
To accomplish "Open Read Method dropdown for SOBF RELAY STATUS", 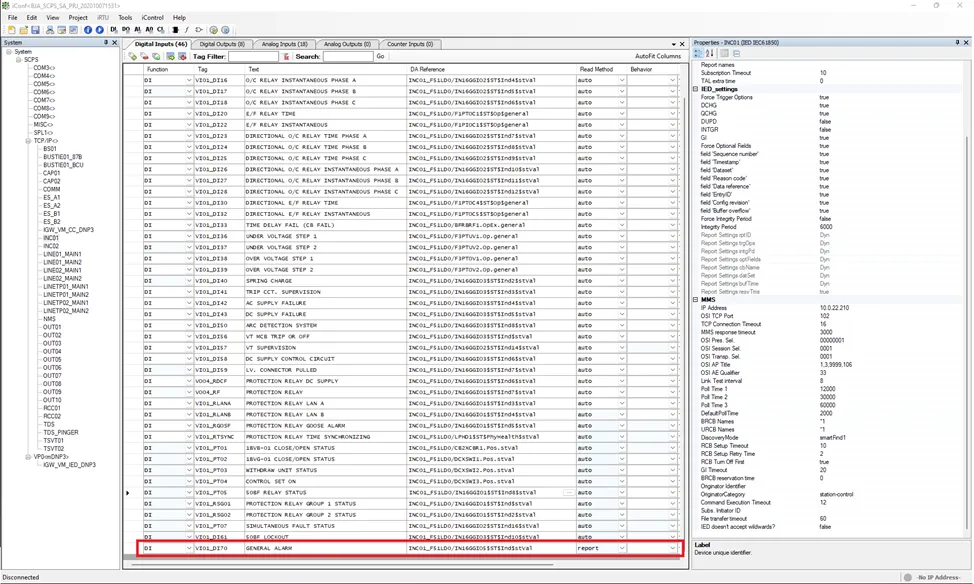I will (622, 493).
